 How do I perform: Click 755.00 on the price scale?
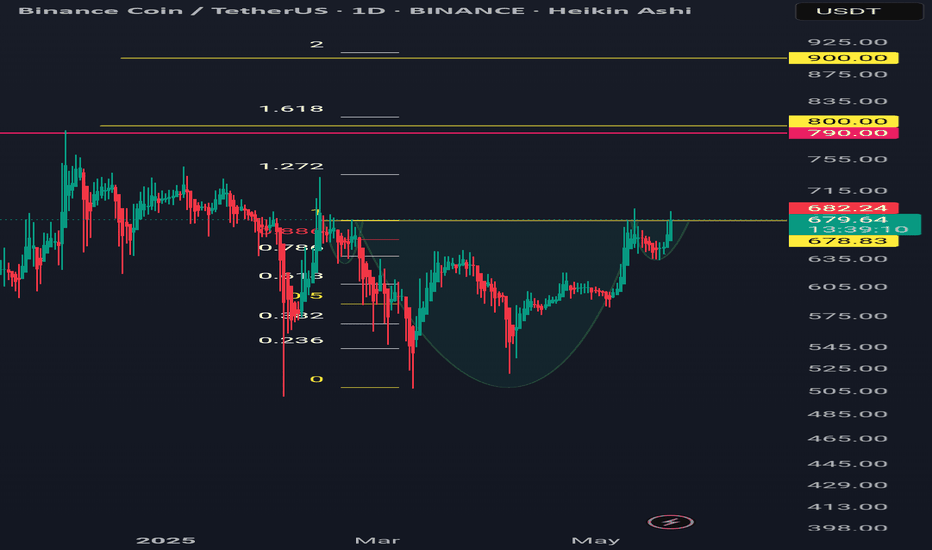[848, 159]
